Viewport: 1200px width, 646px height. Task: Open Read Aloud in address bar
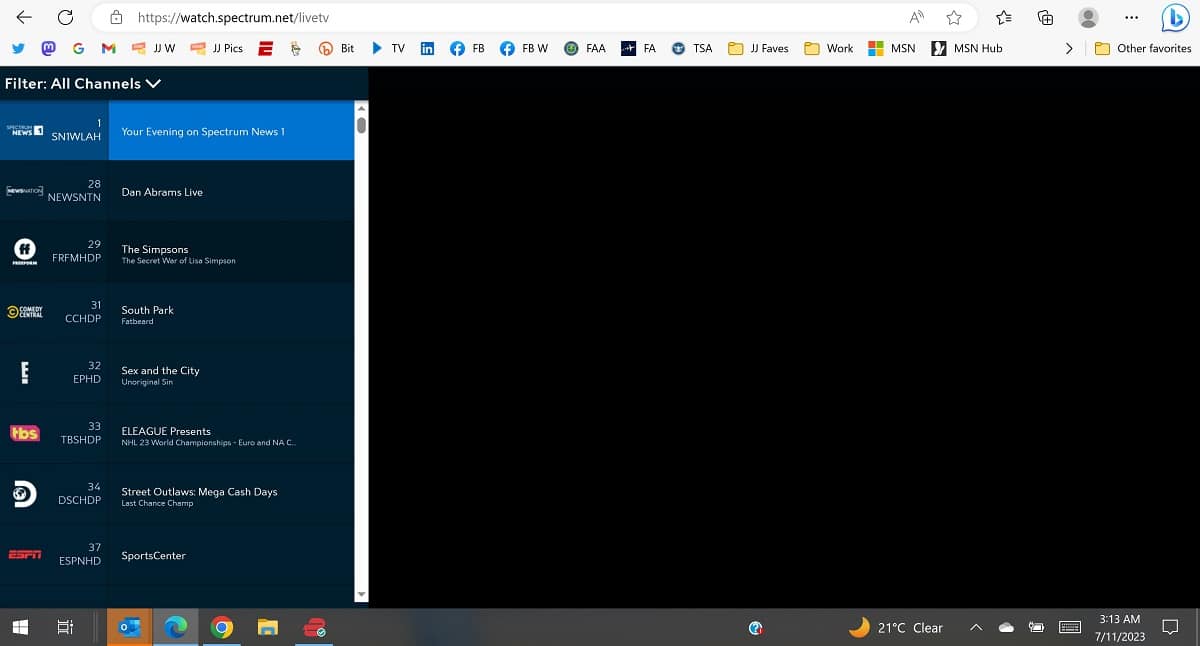[916, 17]
